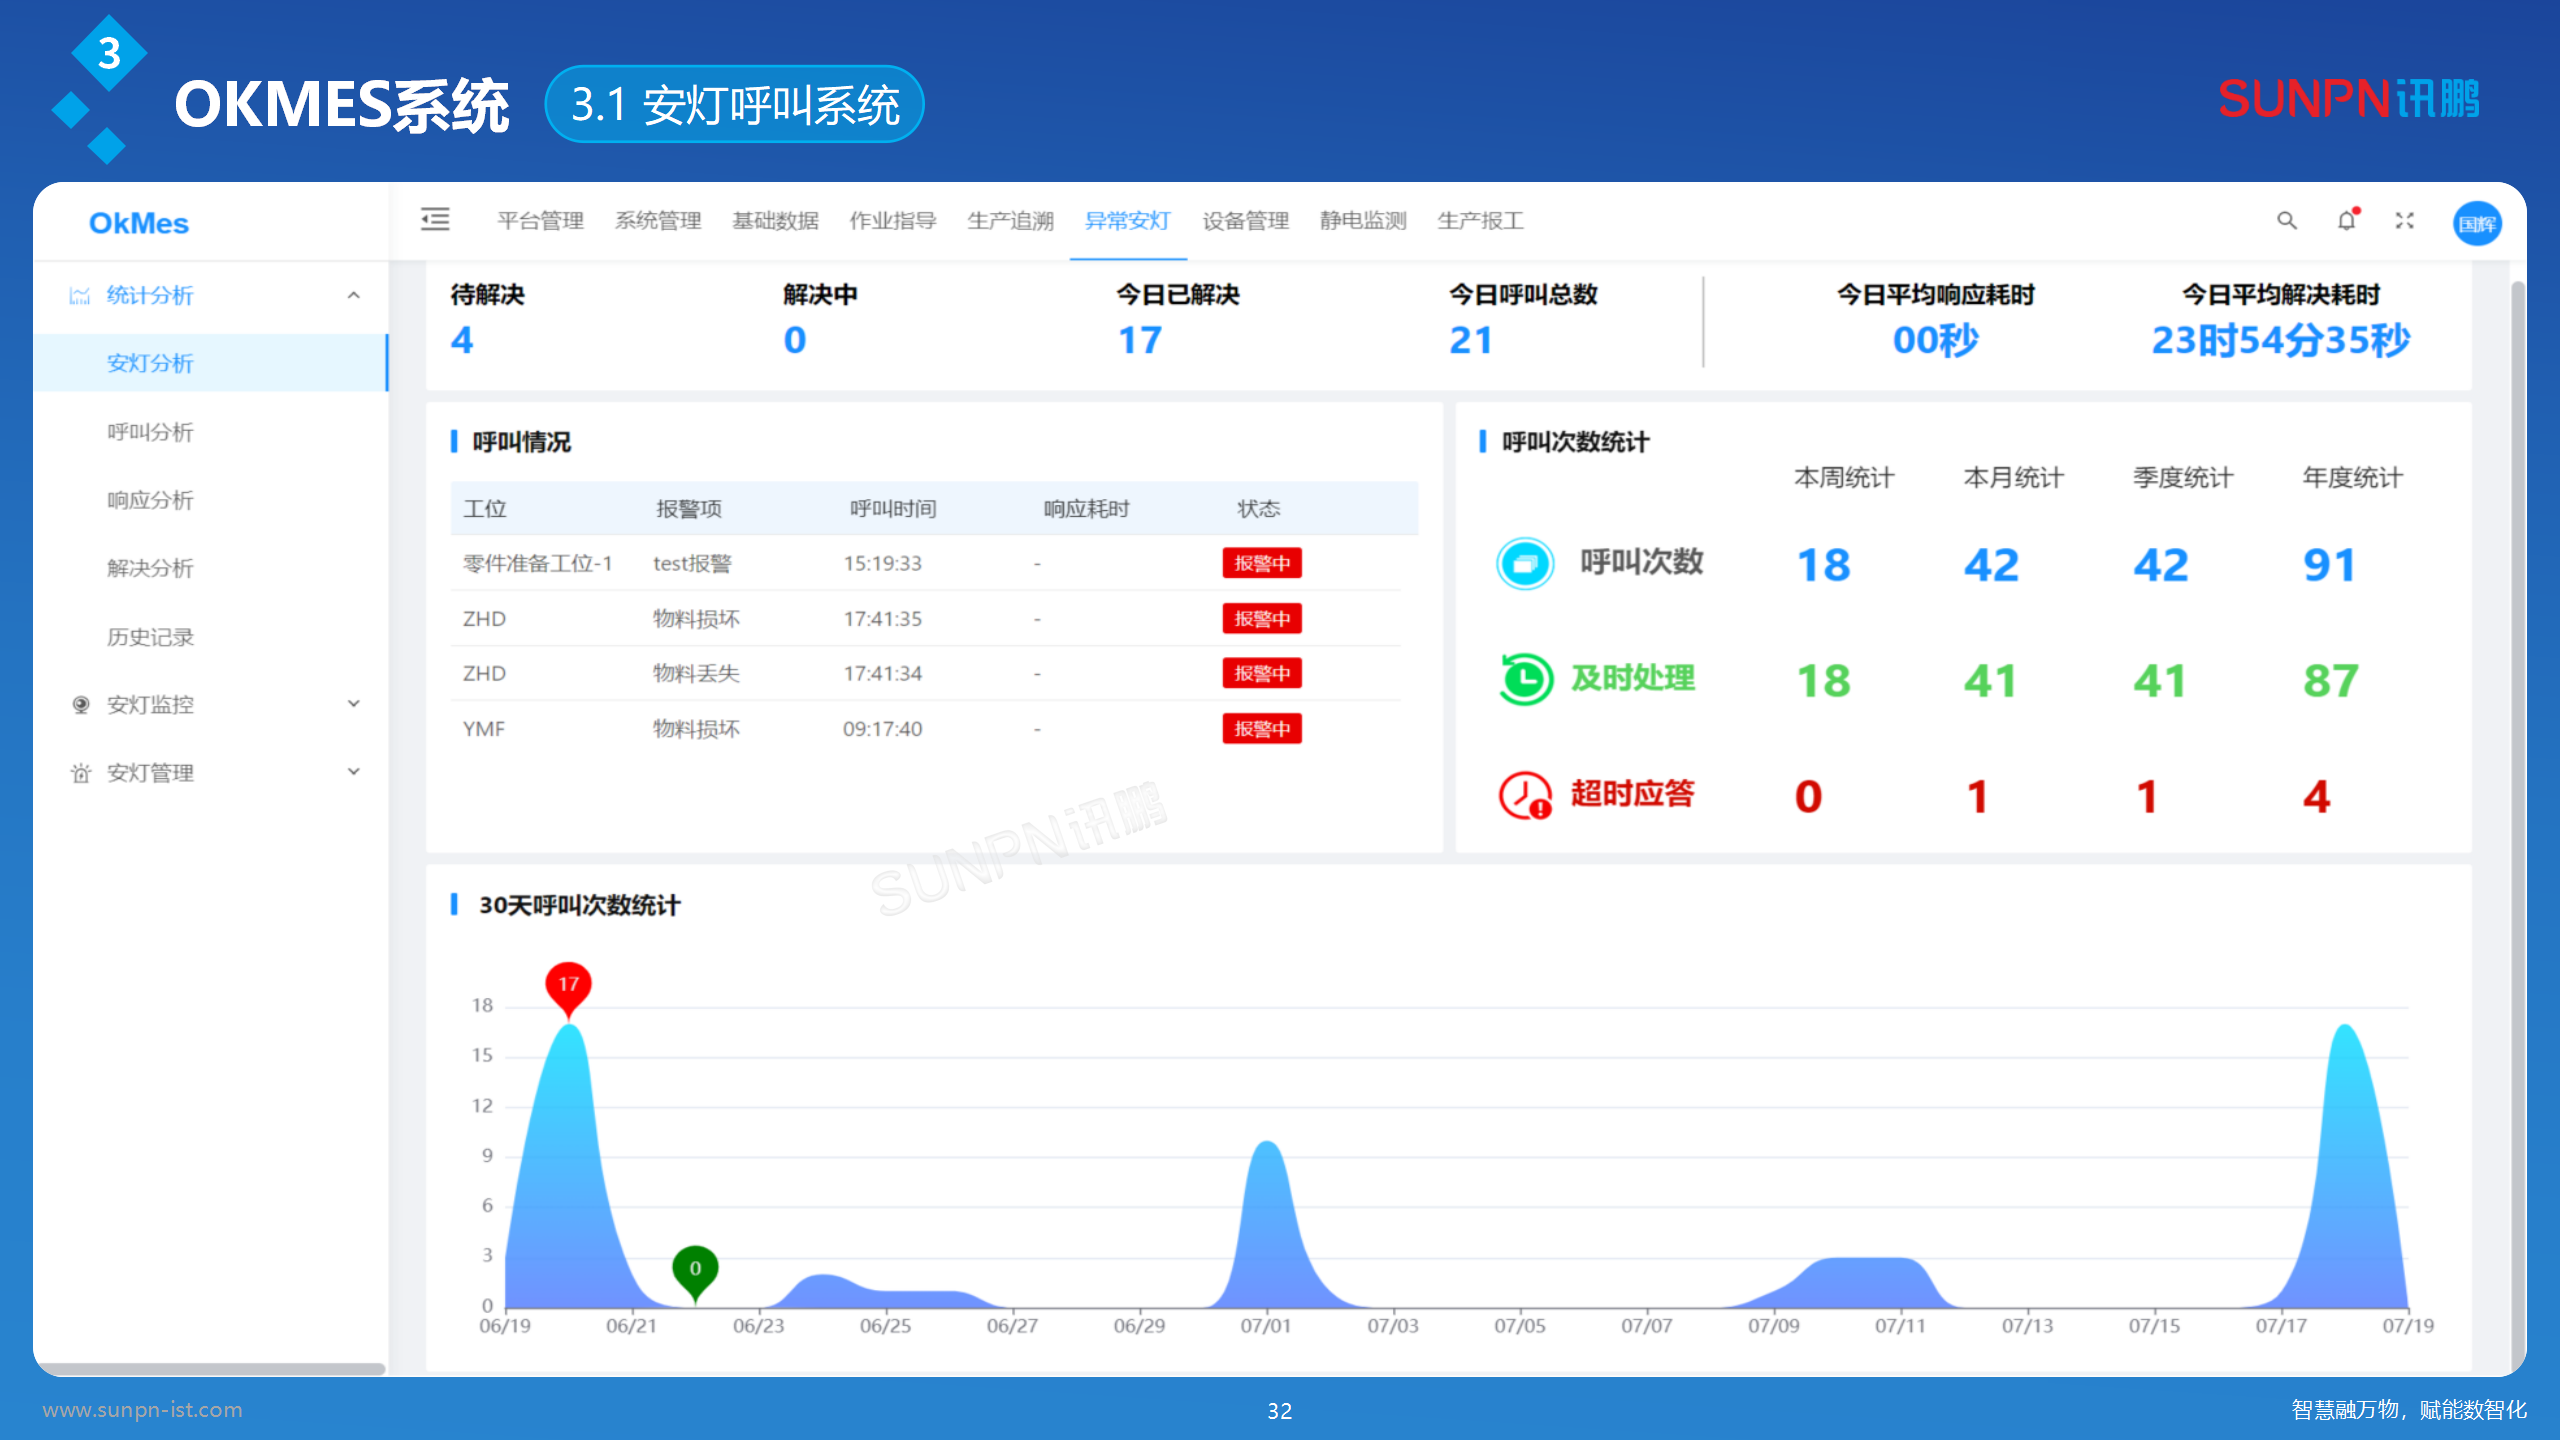Viewport: 2560px width, 1440px height.
Task: Open 呼叫分析 in the sidebar
Action: pyautogui.click(x=150, y=432)
